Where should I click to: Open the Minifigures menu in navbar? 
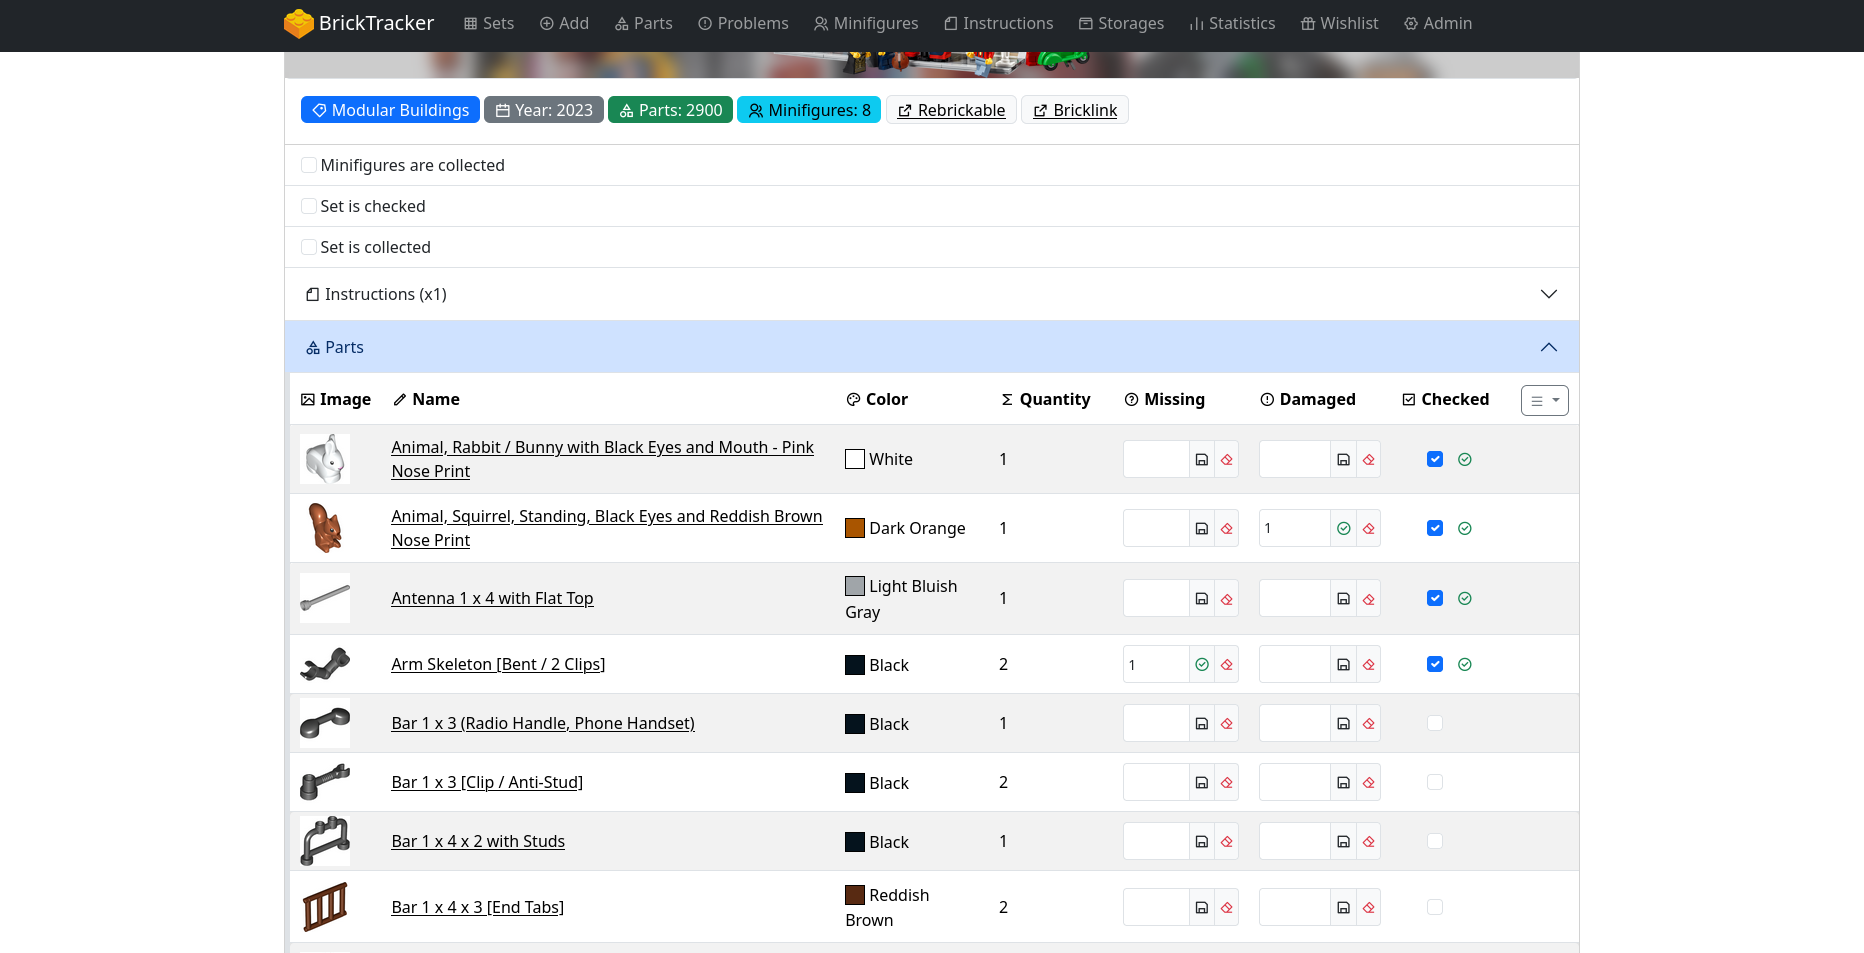pyautogui.click(x=866, y=24)
